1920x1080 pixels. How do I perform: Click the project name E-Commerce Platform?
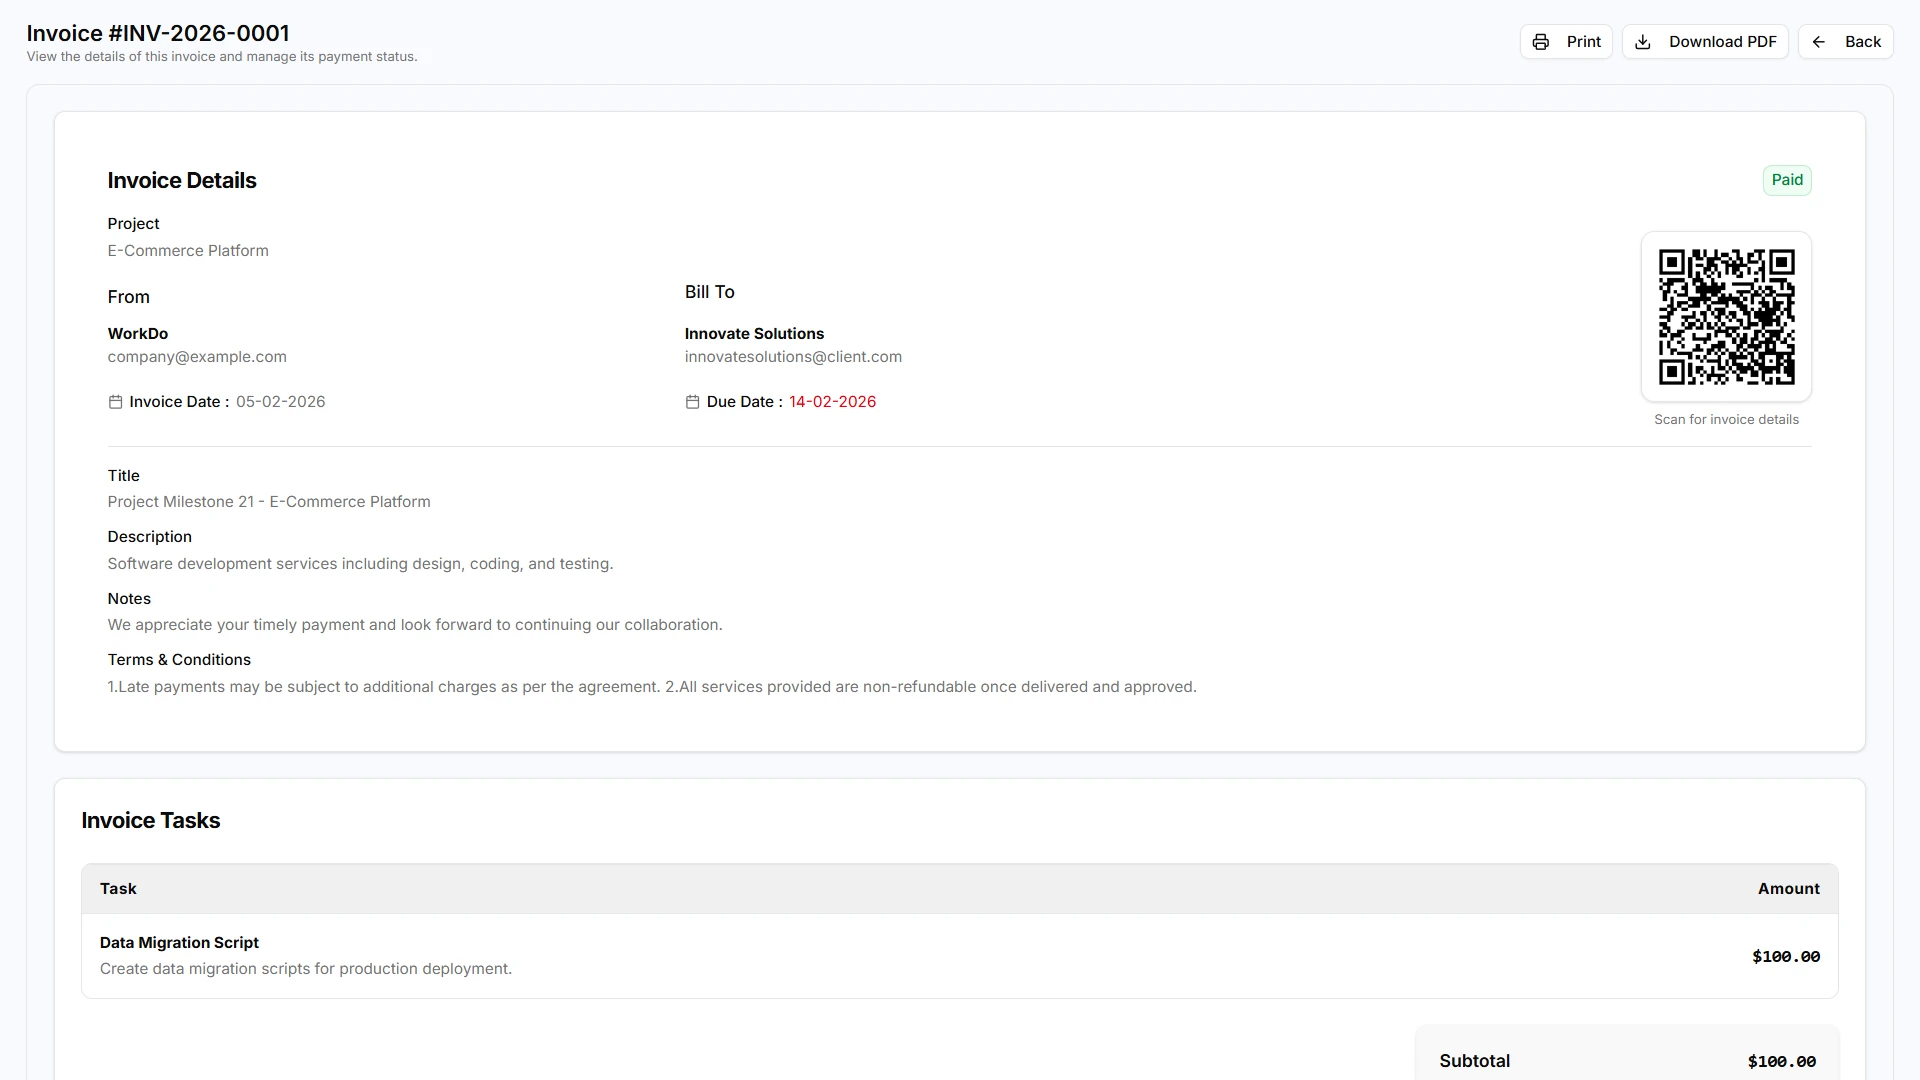(x=188, y=251)
